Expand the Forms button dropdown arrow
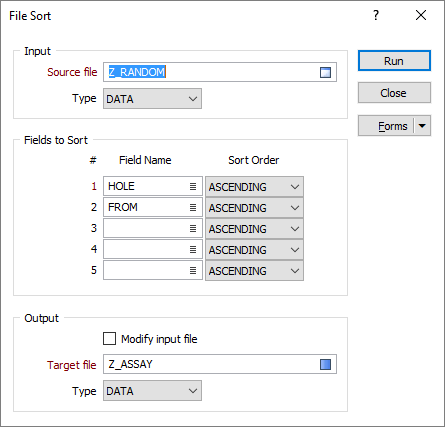This screenshot has width=445, height=427. coord(422,126)
